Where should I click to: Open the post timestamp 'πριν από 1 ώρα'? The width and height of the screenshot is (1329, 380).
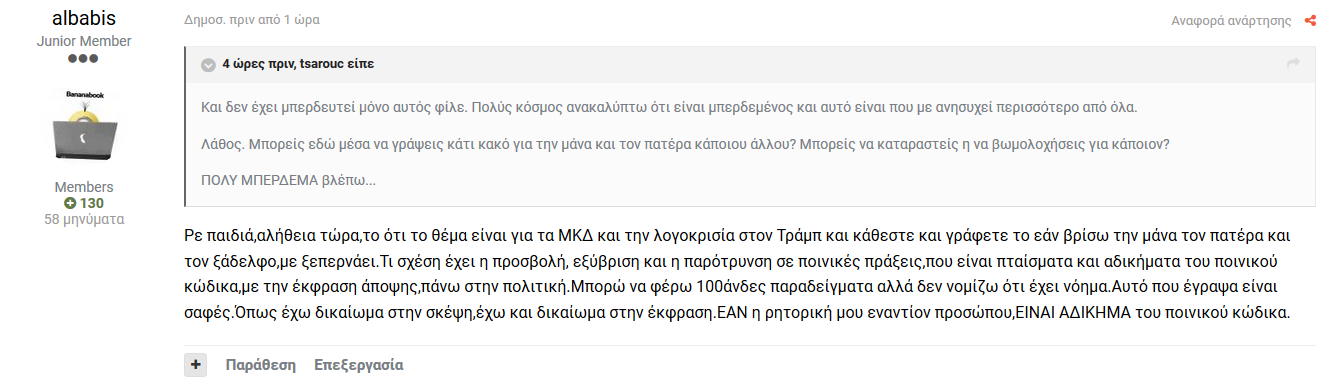pos(278,20)
